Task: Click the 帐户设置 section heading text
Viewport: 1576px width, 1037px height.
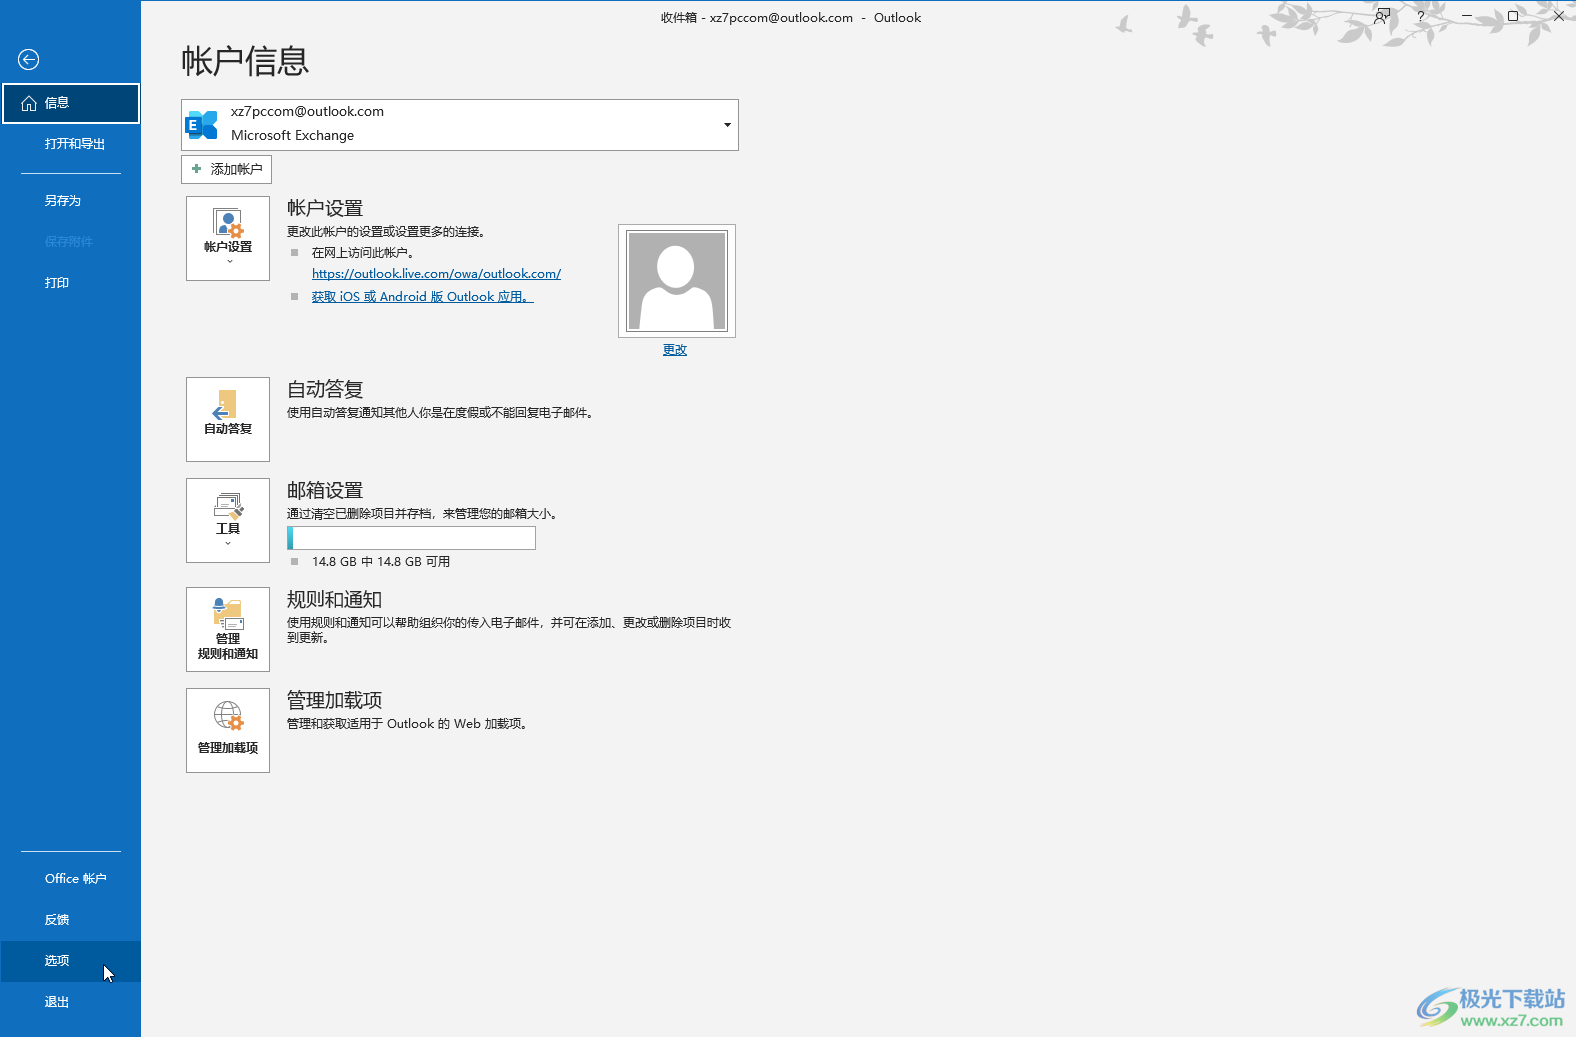Action: click(x=325, y=208)
